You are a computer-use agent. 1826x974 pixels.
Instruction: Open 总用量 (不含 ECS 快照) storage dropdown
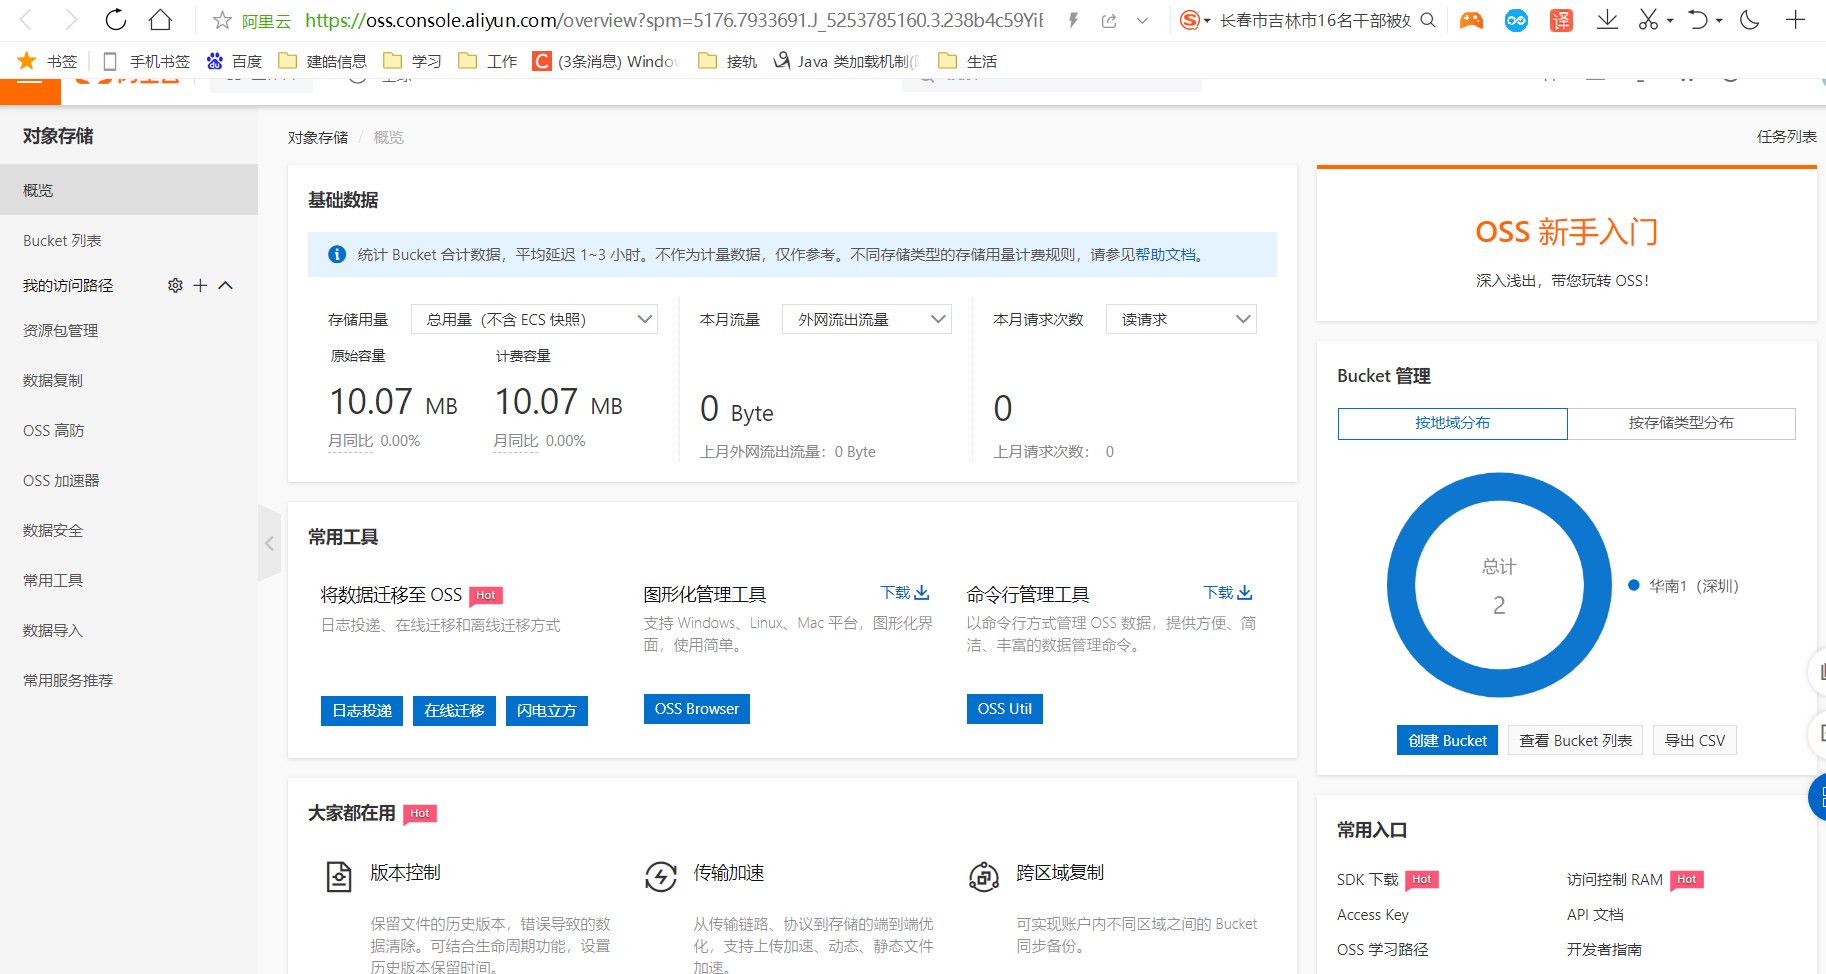(534, 319)
